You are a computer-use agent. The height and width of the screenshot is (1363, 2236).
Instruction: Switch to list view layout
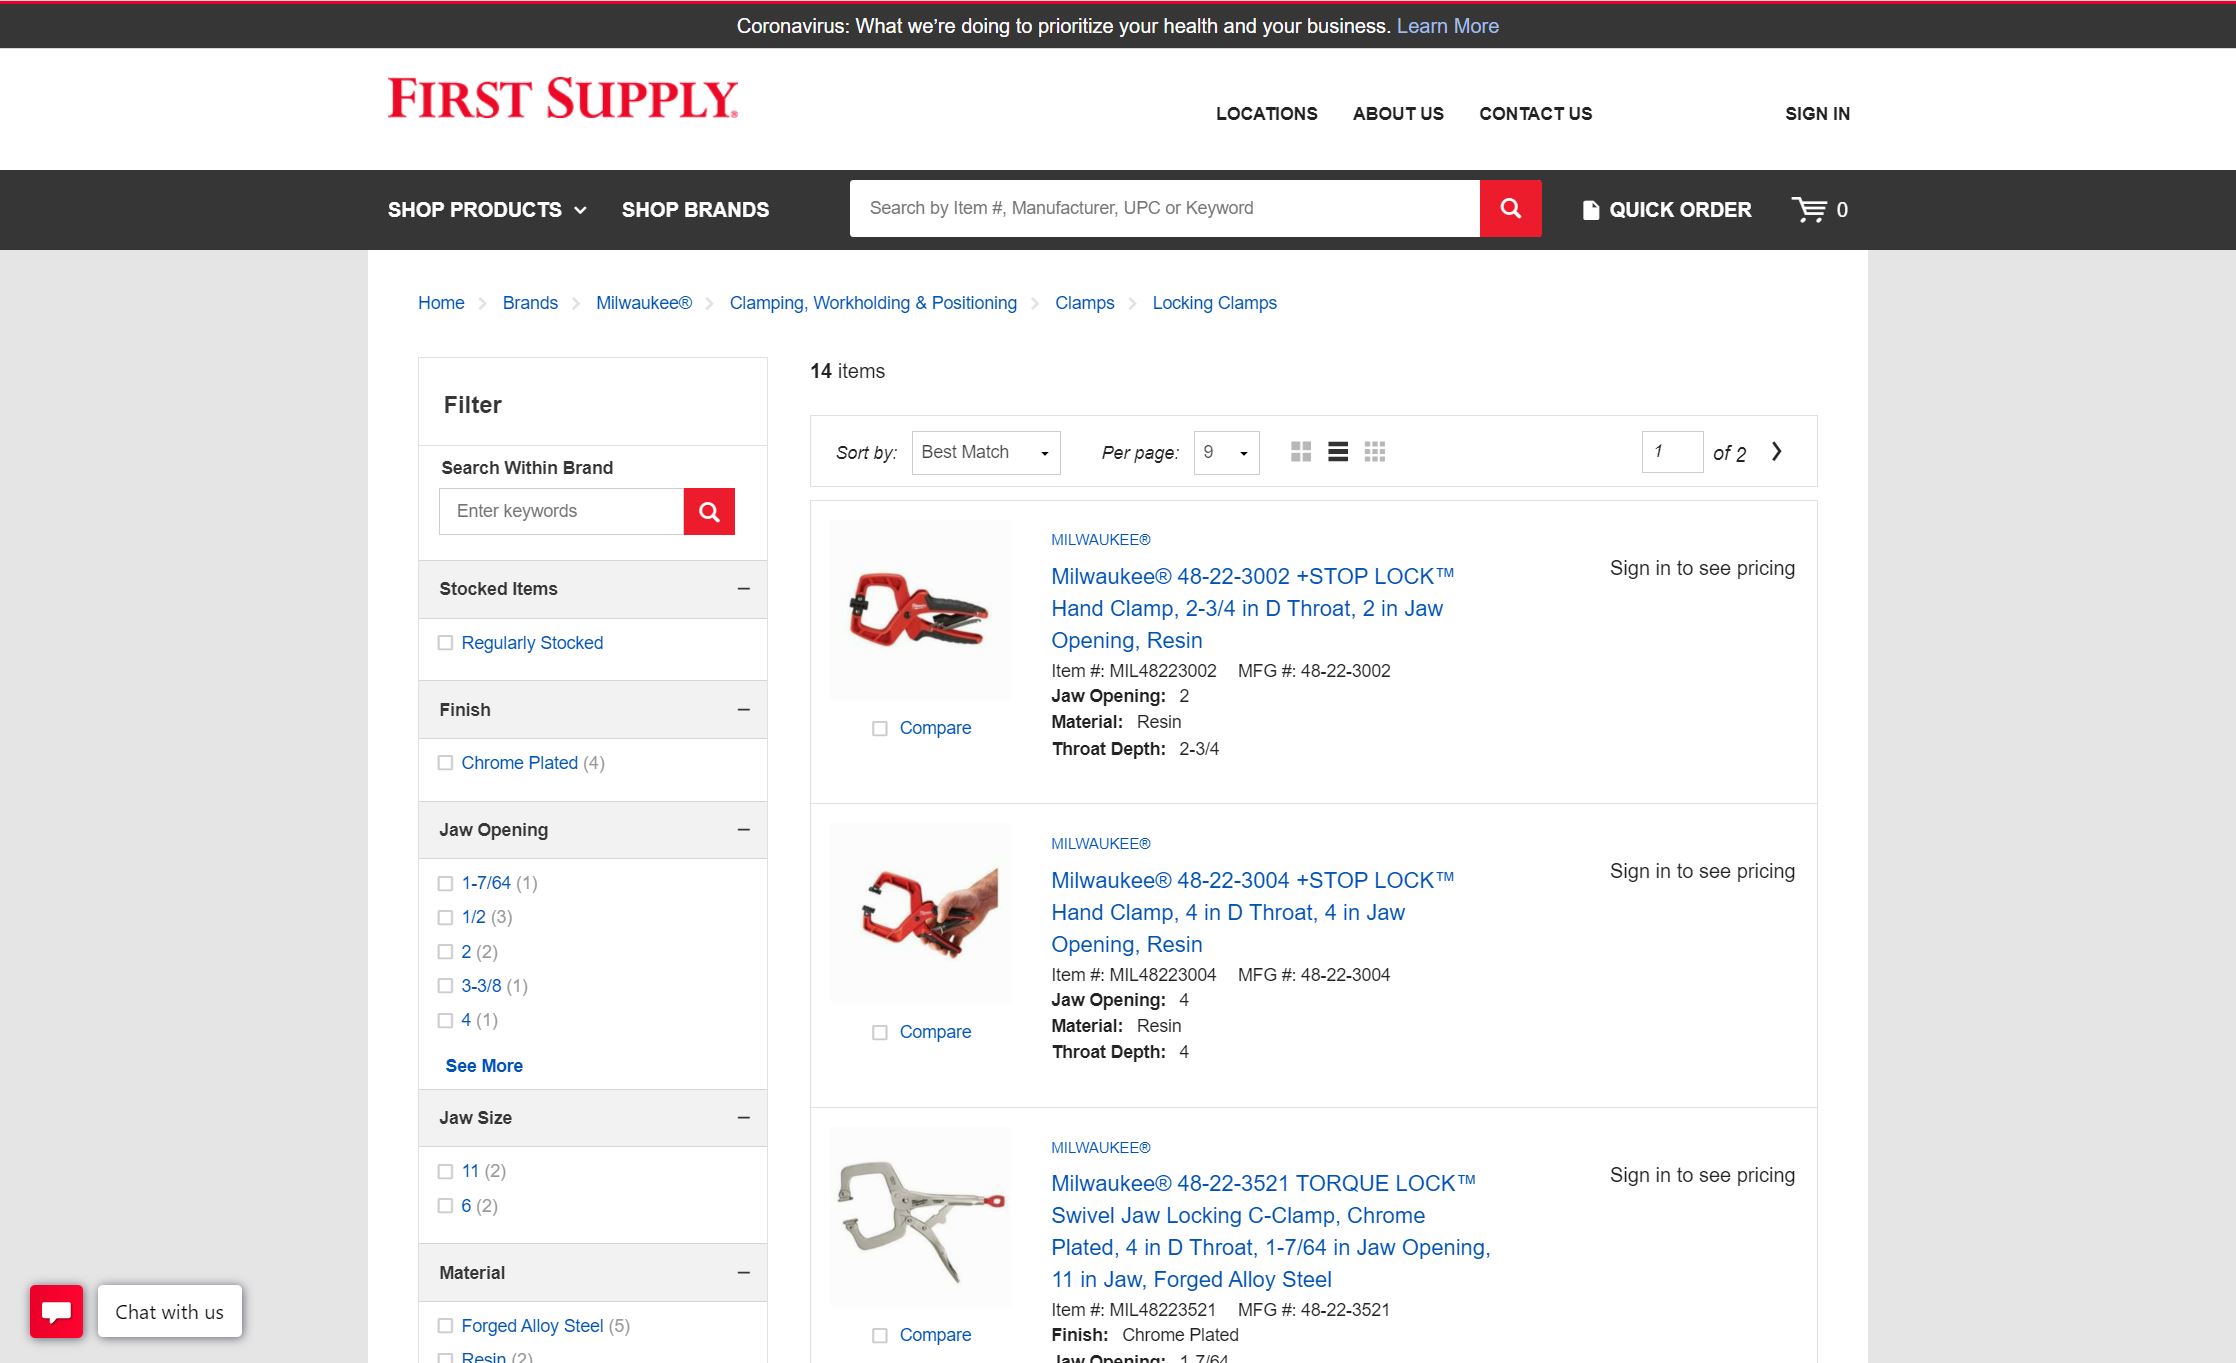1337,452
